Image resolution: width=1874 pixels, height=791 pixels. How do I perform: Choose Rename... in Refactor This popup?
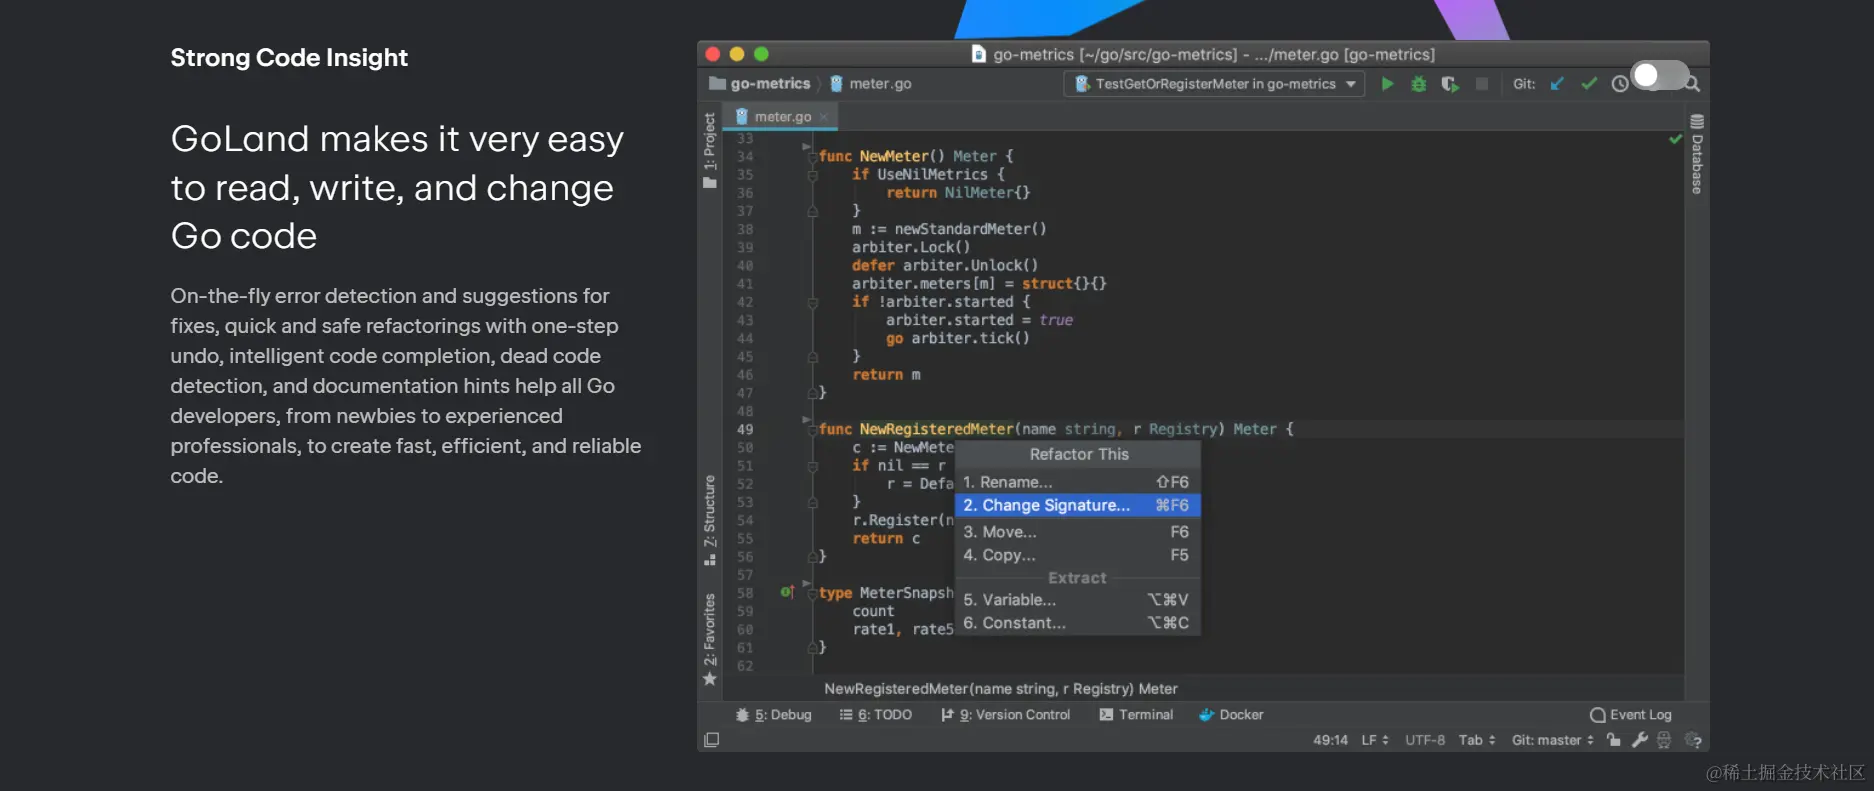coord(1077,482)
